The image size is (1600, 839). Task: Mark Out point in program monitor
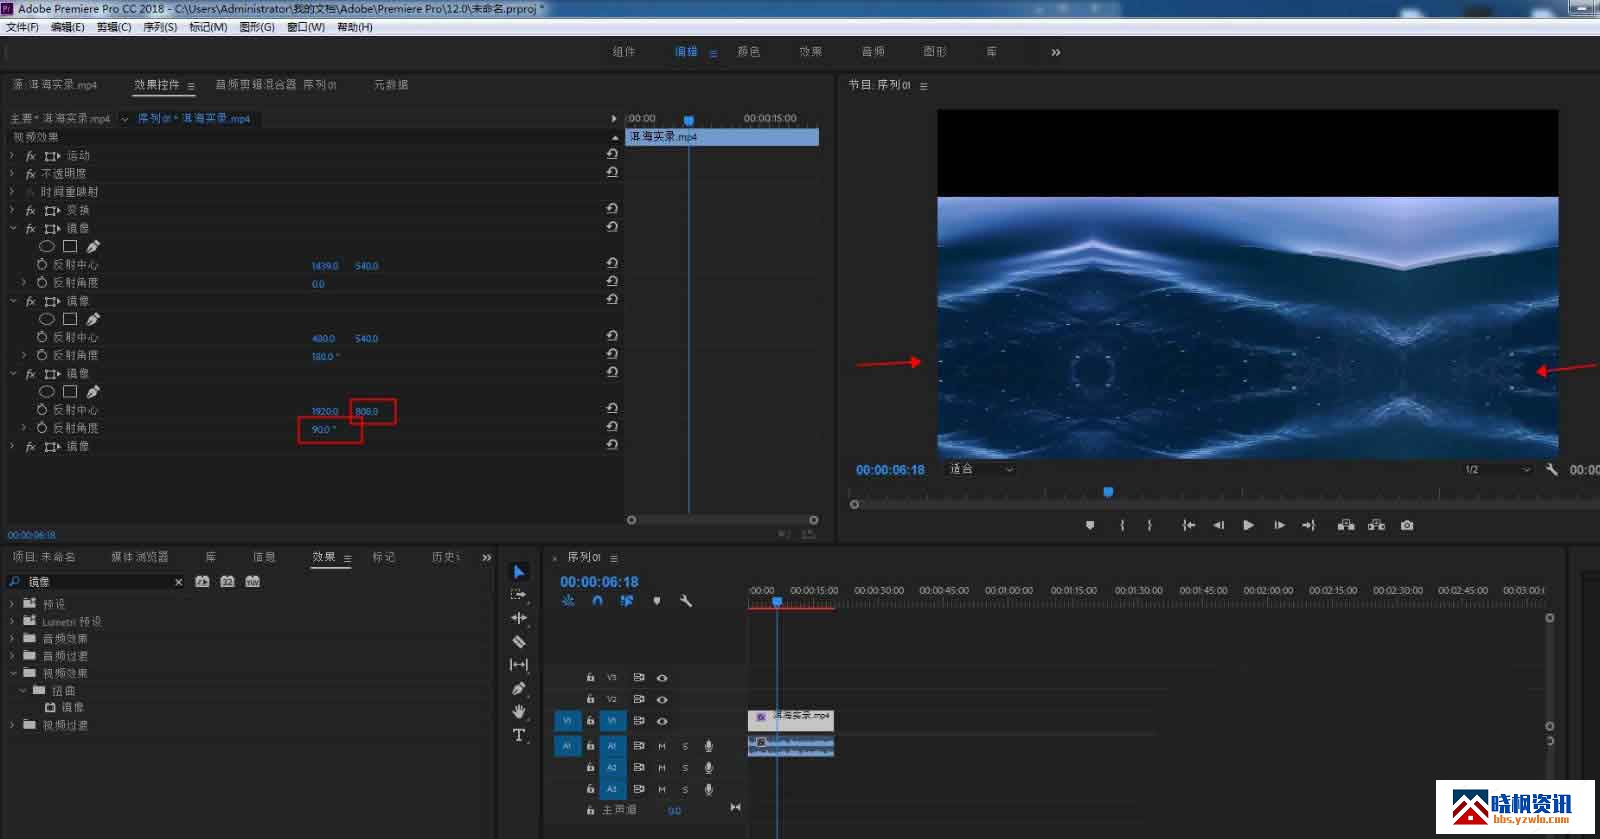click(1150, 525)
